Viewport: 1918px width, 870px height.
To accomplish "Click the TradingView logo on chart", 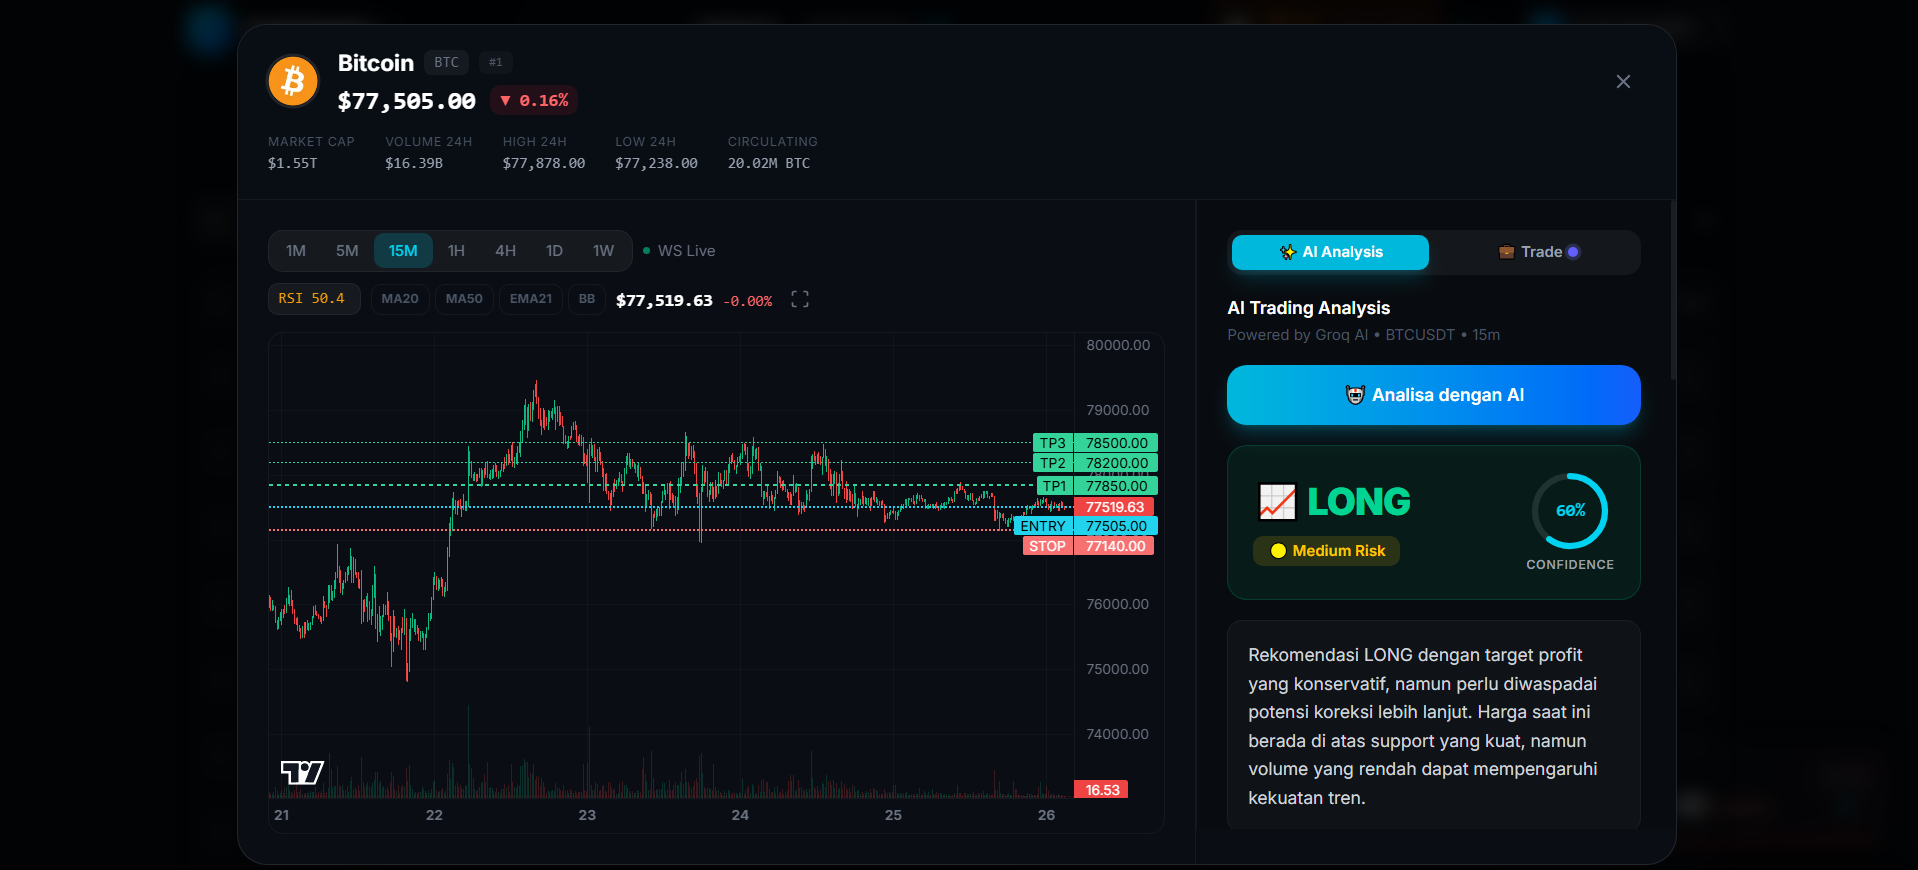I will point(302,772).
